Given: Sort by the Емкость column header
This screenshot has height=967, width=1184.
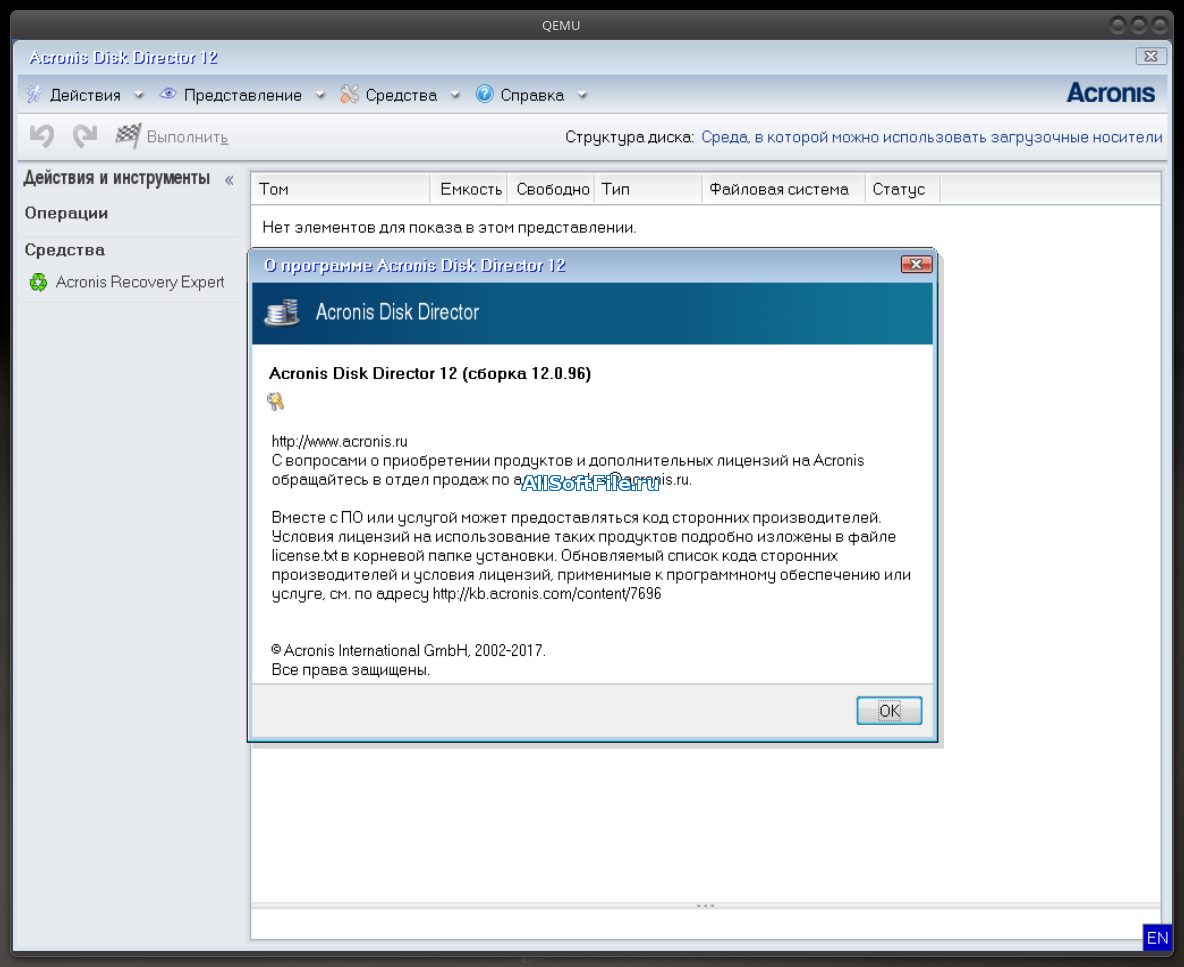Looking at the screenshot, I should click(x=470, y=189).
